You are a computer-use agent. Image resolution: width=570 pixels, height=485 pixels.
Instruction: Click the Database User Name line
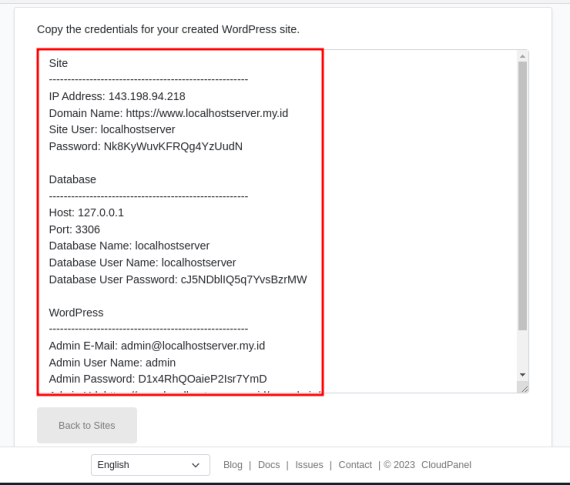coord(142,262)
